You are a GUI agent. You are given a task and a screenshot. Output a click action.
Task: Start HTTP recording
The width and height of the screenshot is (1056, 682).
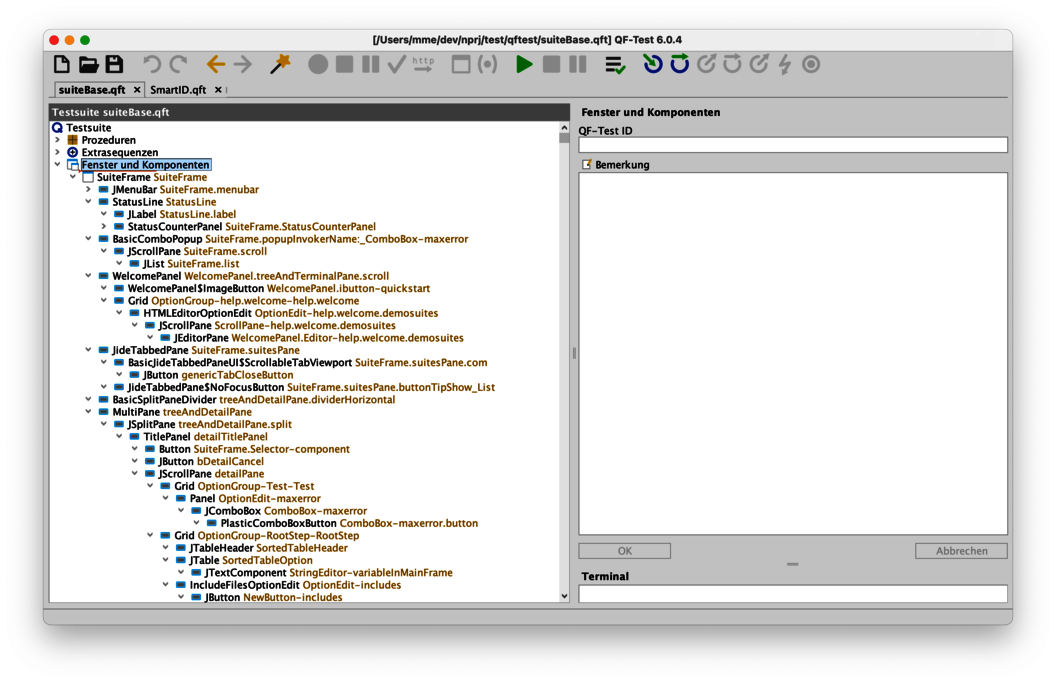(423, 64)
